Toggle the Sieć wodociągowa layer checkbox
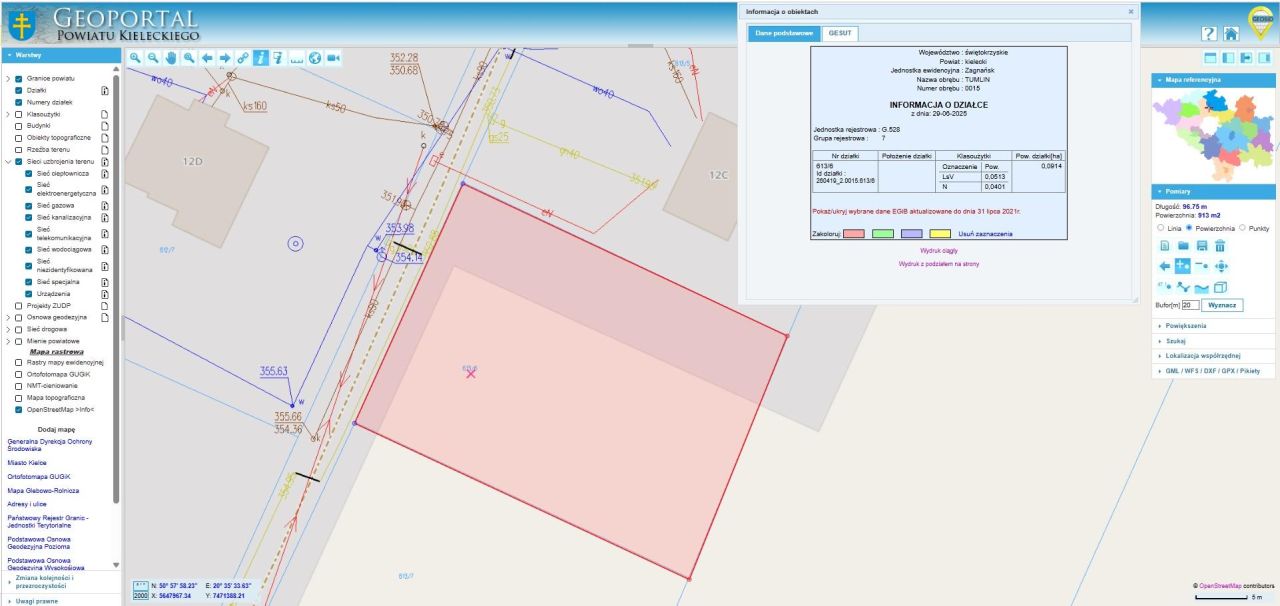Screen dimensions: 1280x606 pyautogui.click(x=28, y=249)
